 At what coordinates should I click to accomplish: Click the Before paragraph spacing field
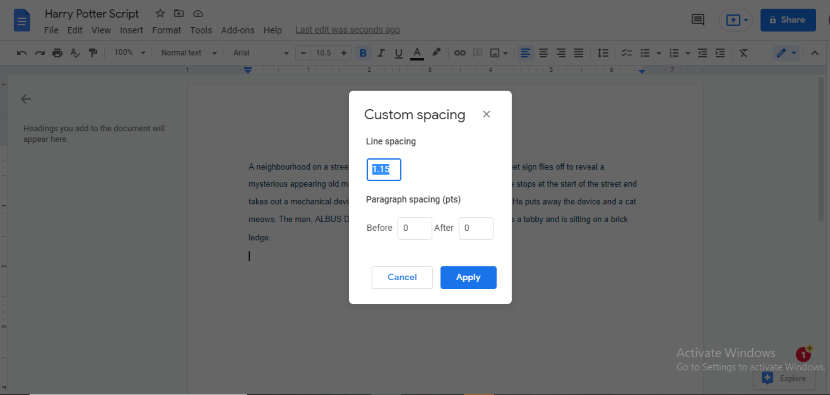414,228
